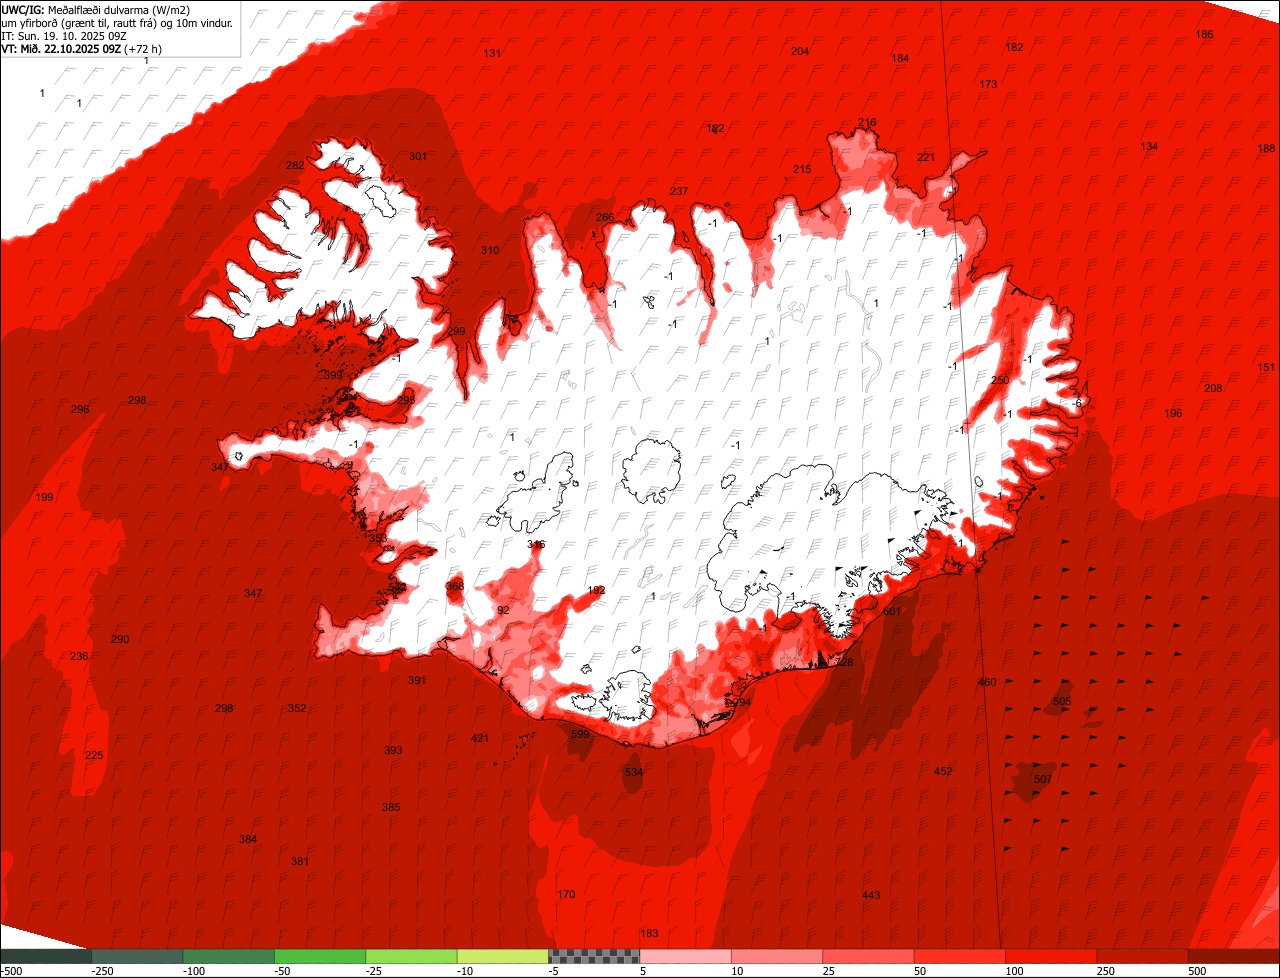Click the legend swatch between 25 and 50
Screen dimensions: 1280x978
868,956
